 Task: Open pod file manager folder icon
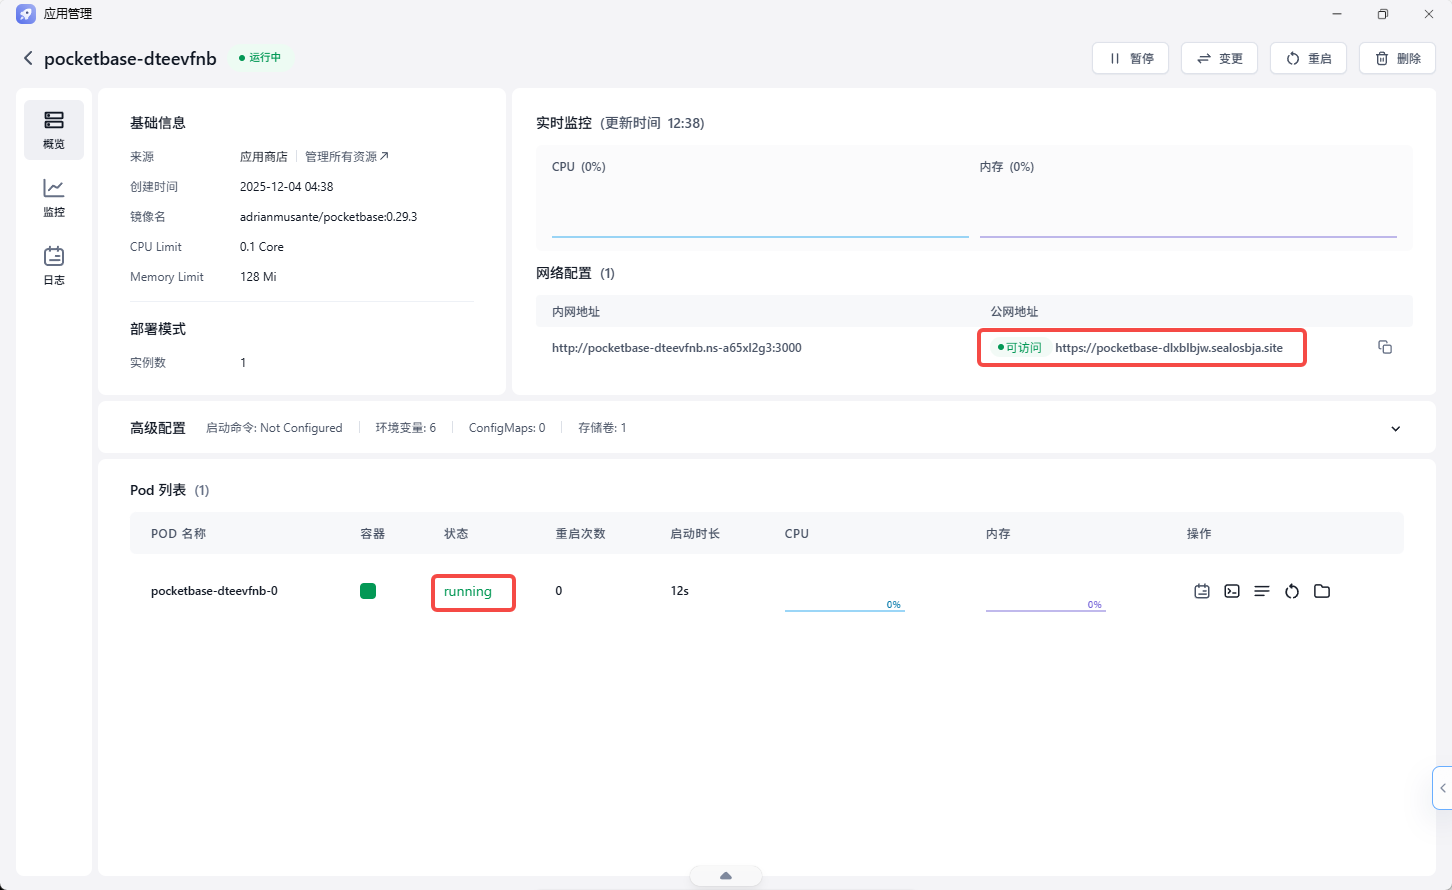tap(1322, 591)
